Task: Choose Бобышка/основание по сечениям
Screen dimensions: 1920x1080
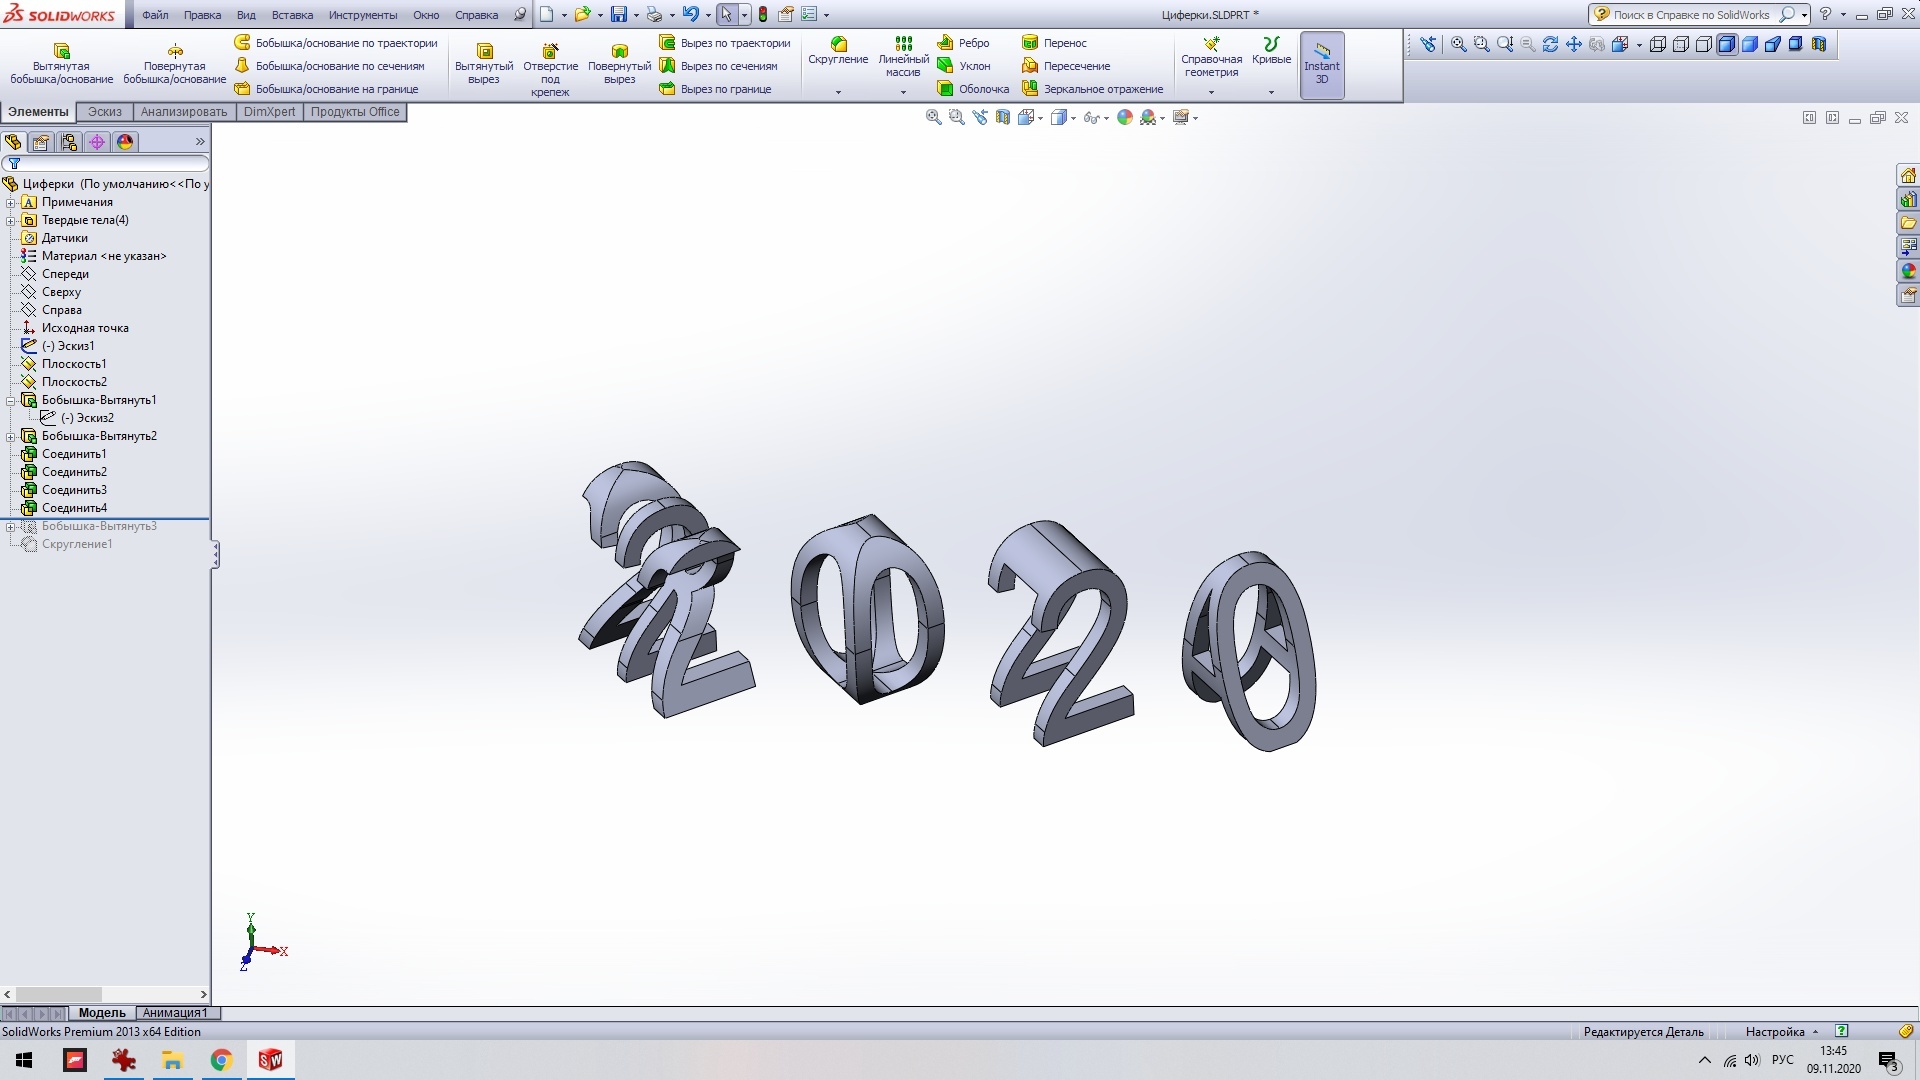Action: [x=330, y=66]
